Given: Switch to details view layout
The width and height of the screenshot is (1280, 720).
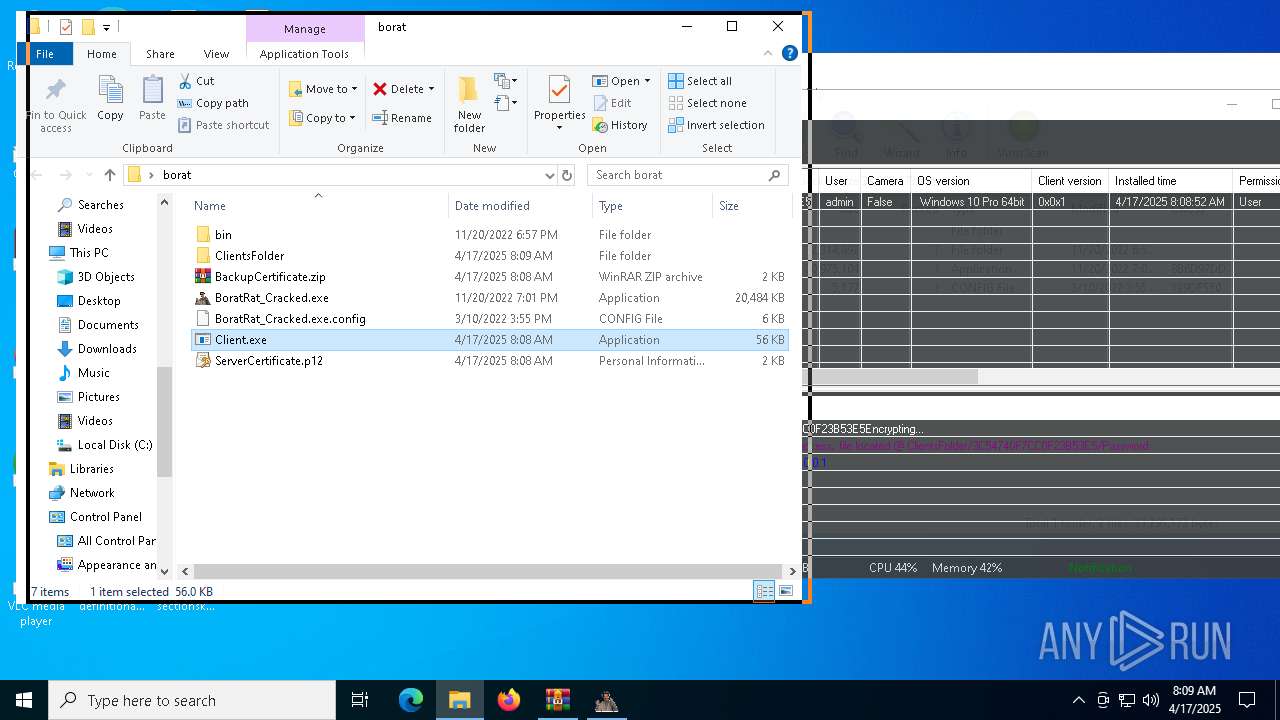Looking at the screenshot, I should click(764, 591).
